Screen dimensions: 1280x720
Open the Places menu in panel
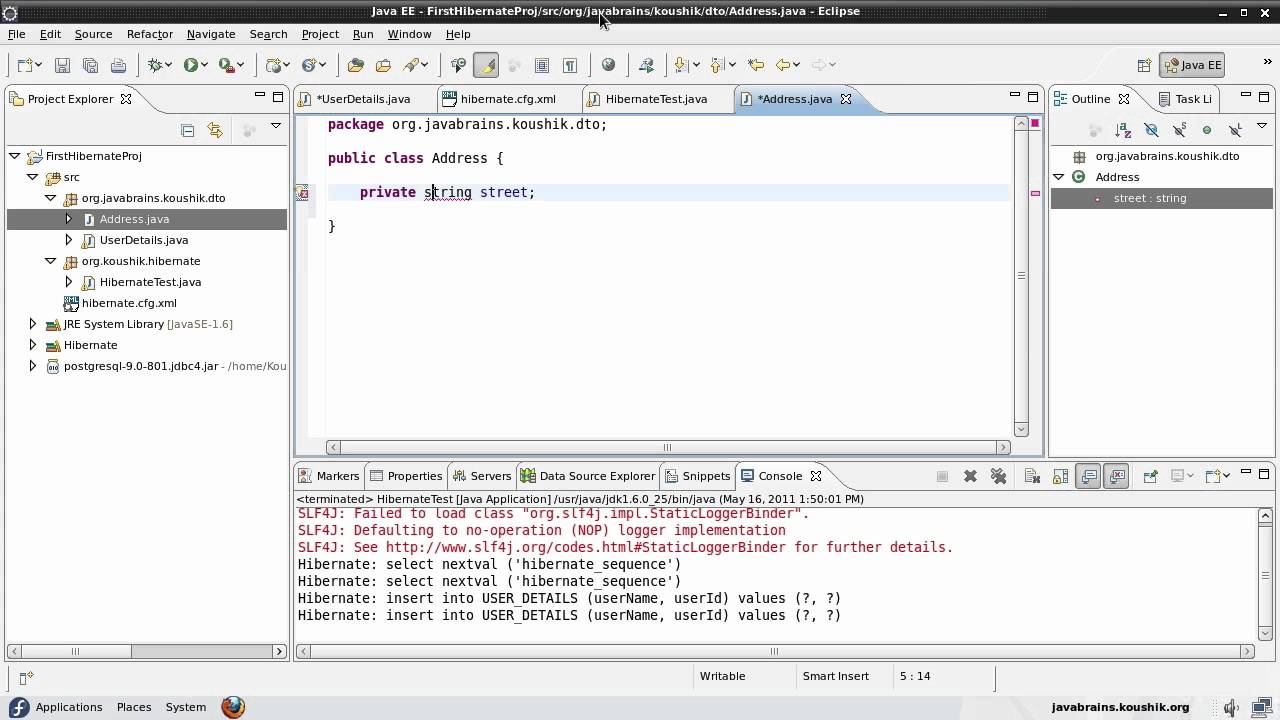pyautogui.click(x=134, y=707)
